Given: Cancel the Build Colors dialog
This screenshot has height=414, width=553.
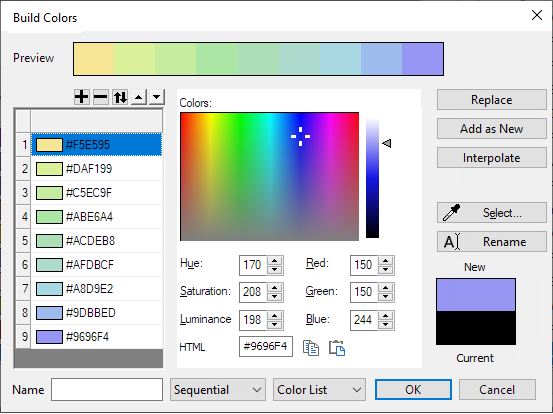Looking at the screenshot, I should click(497, 390).
